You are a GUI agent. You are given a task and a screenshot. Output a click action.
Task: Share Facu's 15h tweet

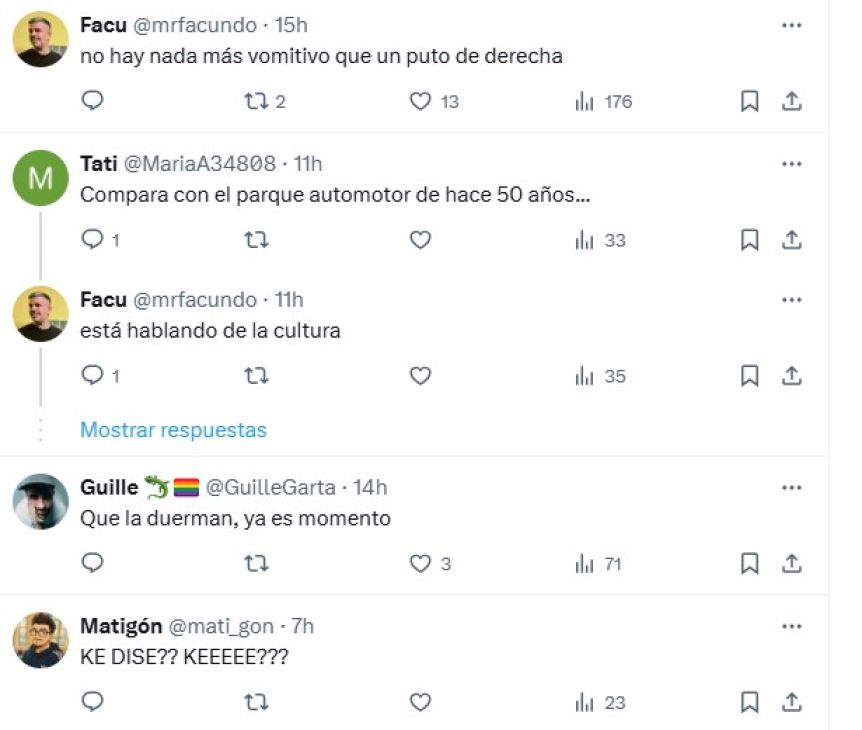coord(792,101)
